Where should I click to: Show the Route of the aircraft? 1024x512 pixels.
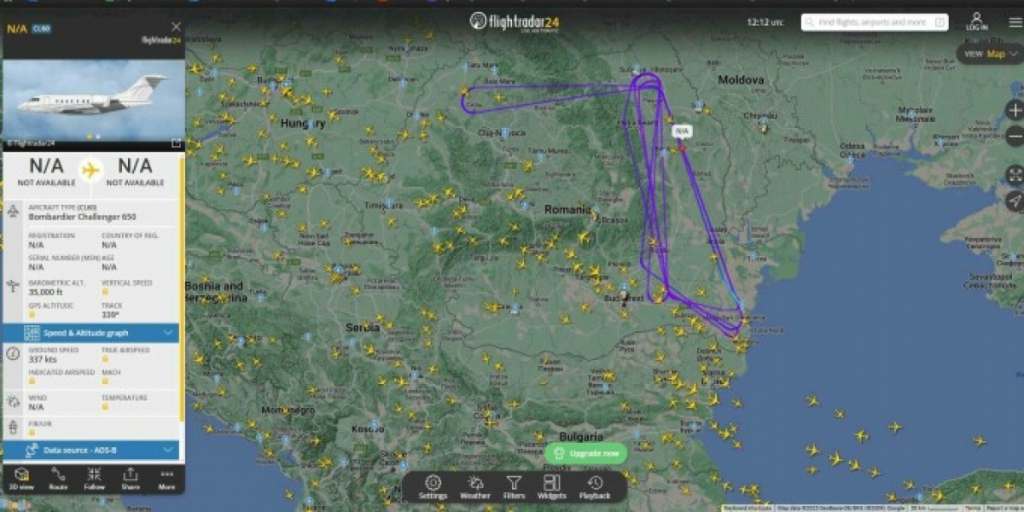[x=57, y=478]
